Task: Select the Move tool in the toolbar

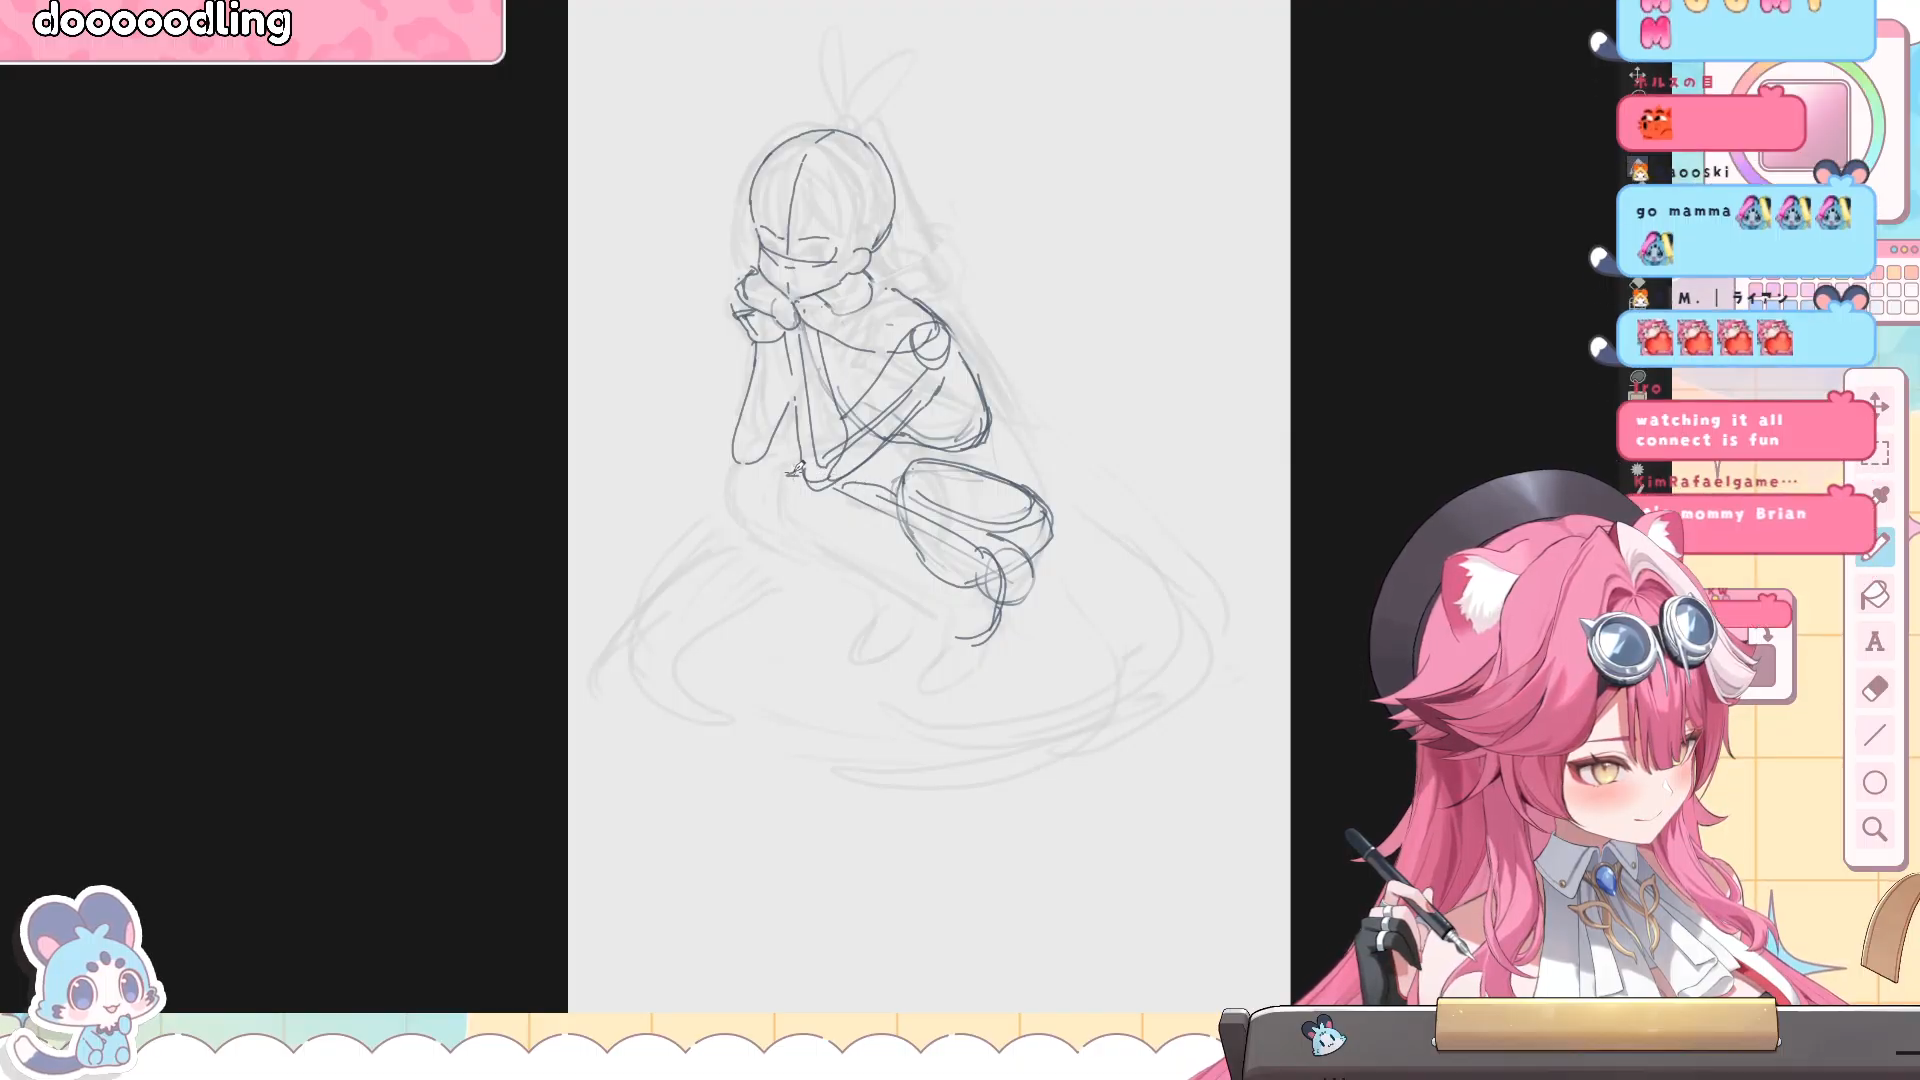Action: (1878, 405)
